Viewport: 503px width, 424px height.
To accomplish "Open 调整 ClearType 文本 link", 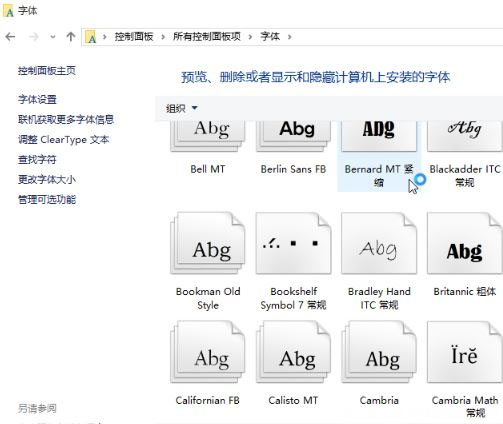I will 64,139.
